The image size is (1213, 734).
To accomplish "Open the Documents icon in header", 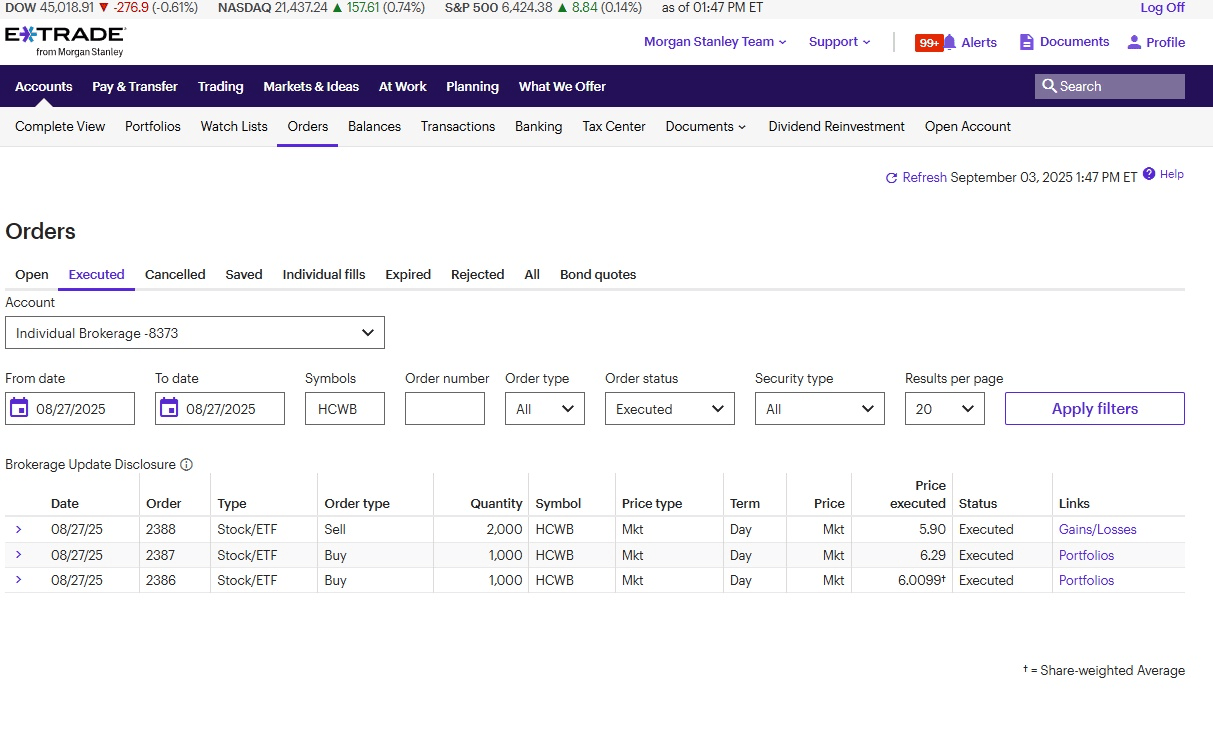I will (x=1026, y=42).
